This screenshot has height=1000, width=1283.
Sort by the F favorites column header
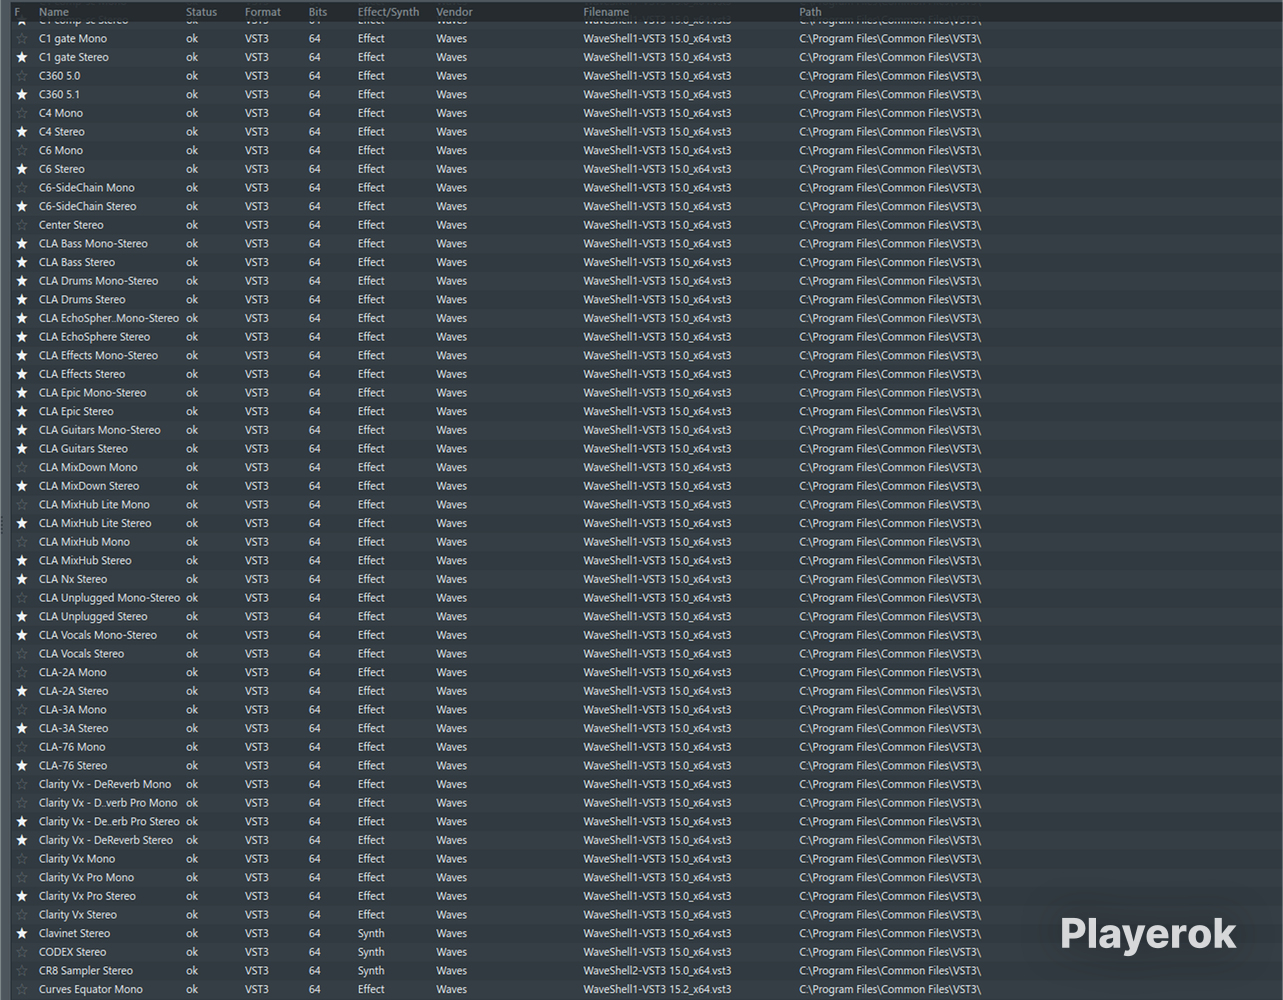coord(17,12)
